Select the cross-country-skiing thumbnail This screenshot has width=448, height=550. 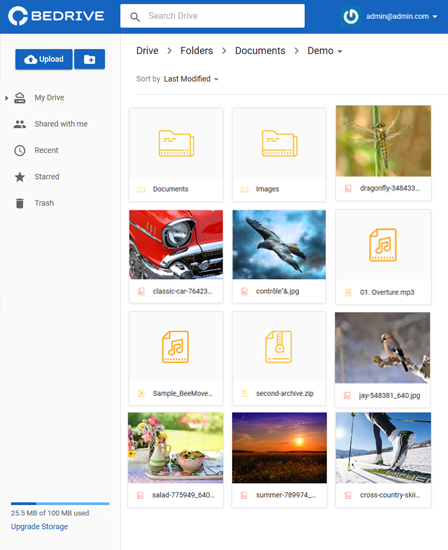(383, 448)
